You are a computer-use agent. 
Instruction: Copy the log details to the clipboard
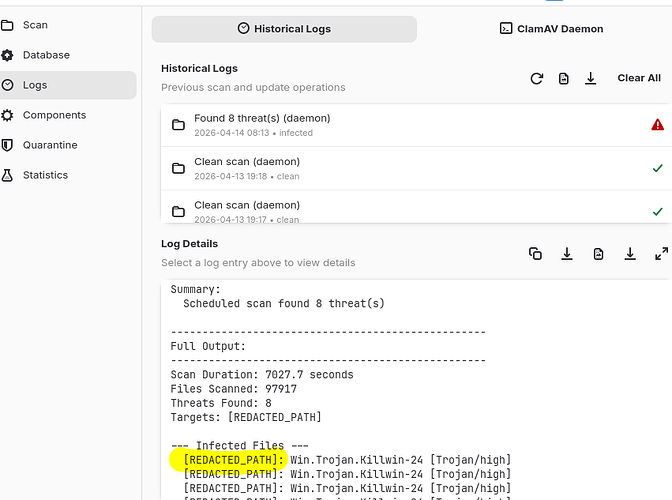click(x=535, y=254)
